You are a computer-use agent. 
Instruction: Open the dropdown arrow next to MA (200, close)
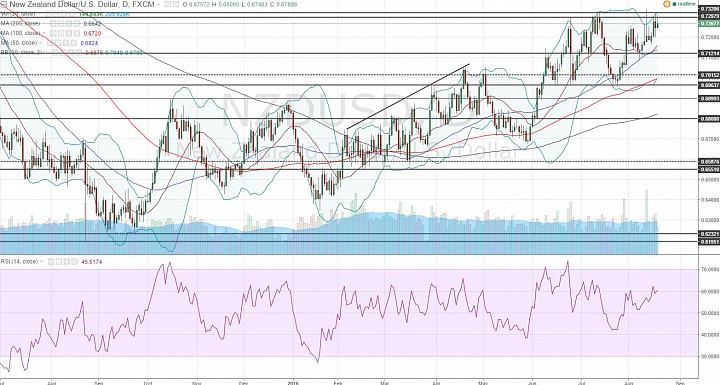[x=43, y=23]
